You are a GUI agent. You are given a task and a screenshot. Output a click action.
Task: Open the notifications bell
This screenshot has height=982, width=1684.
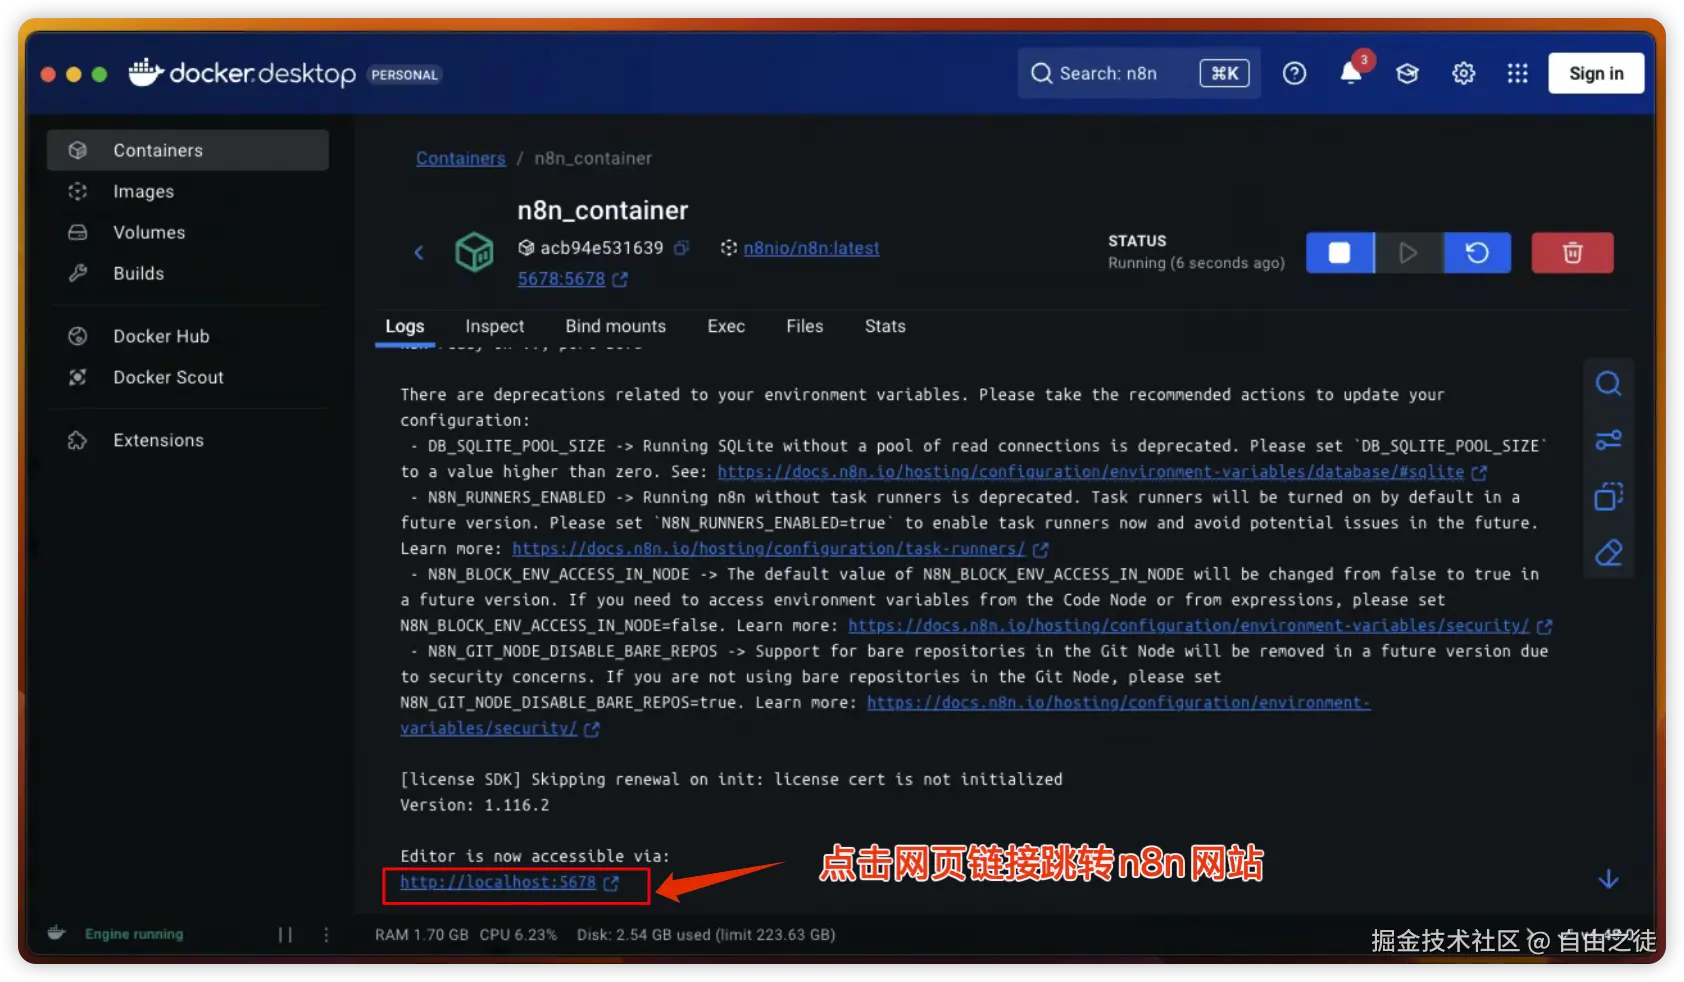(x=1351, y=73)
